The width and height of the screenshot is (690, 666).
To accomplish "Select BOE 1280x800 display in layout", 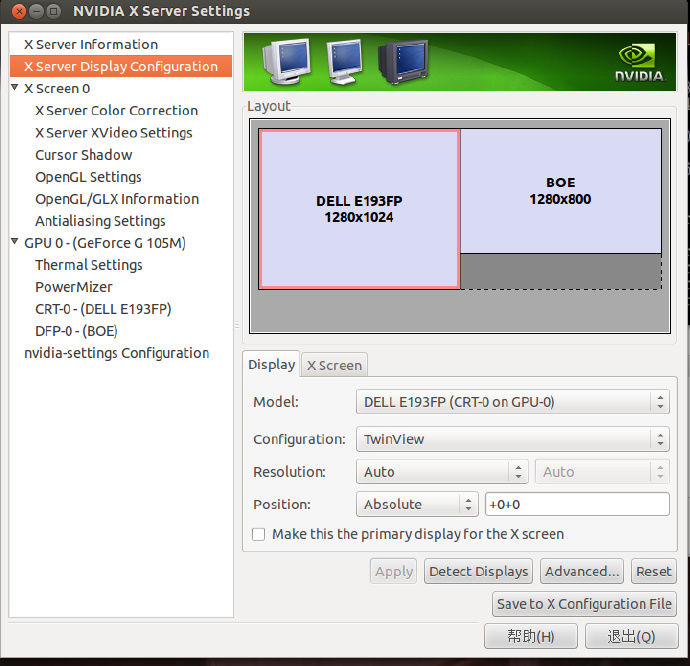I will (560, 191).
